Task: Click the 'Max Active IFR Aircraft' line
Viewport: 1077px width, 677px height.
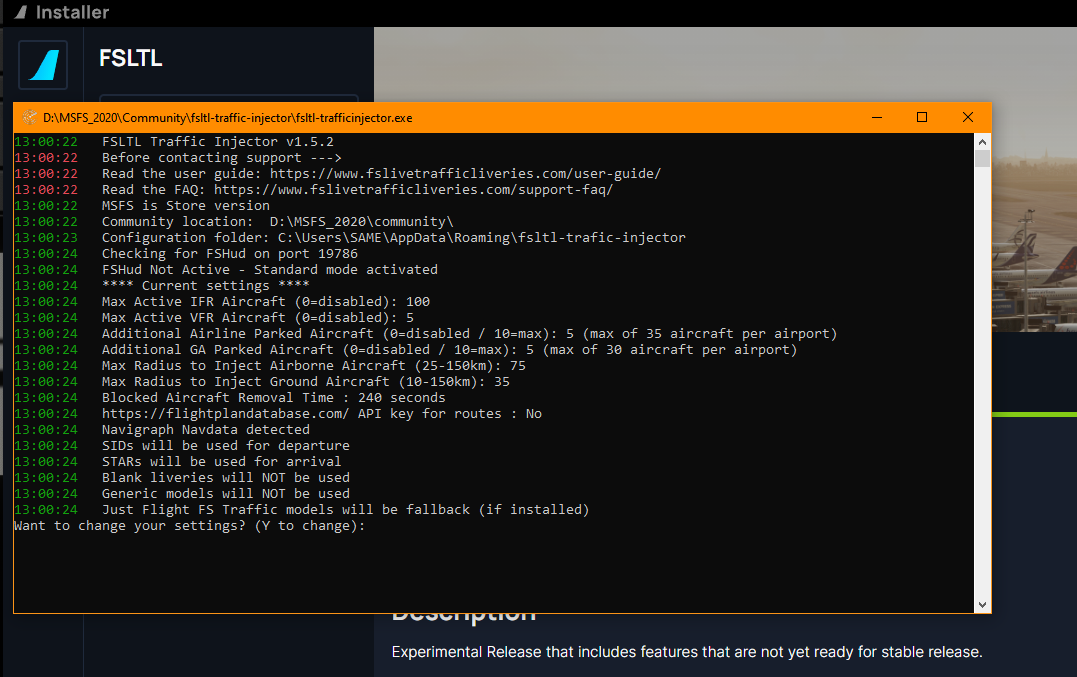Action: [266, 301]
